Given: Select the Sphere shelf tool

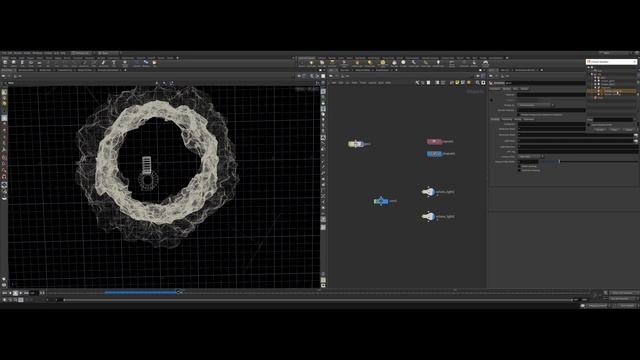Looking at the screenshot, I should point(14,62).
